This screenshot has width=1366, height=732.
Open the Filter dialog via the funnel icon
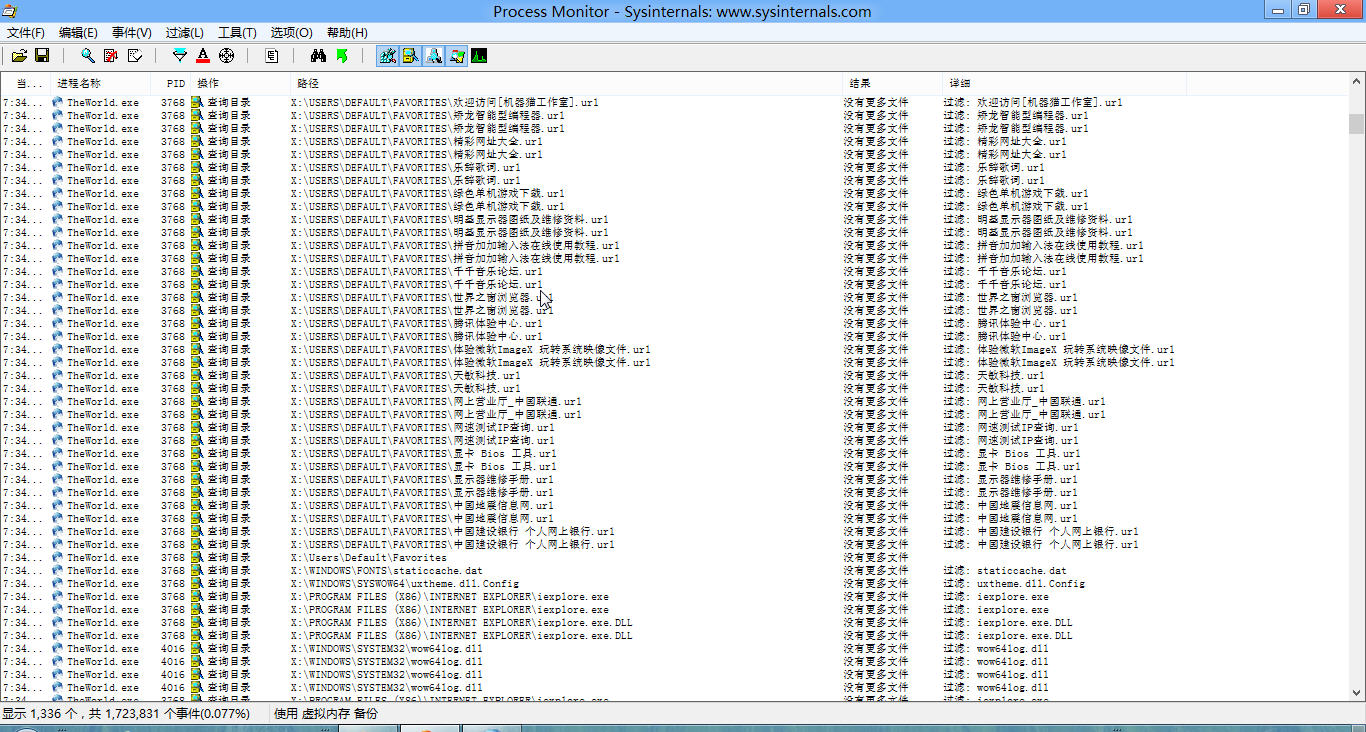180,56
